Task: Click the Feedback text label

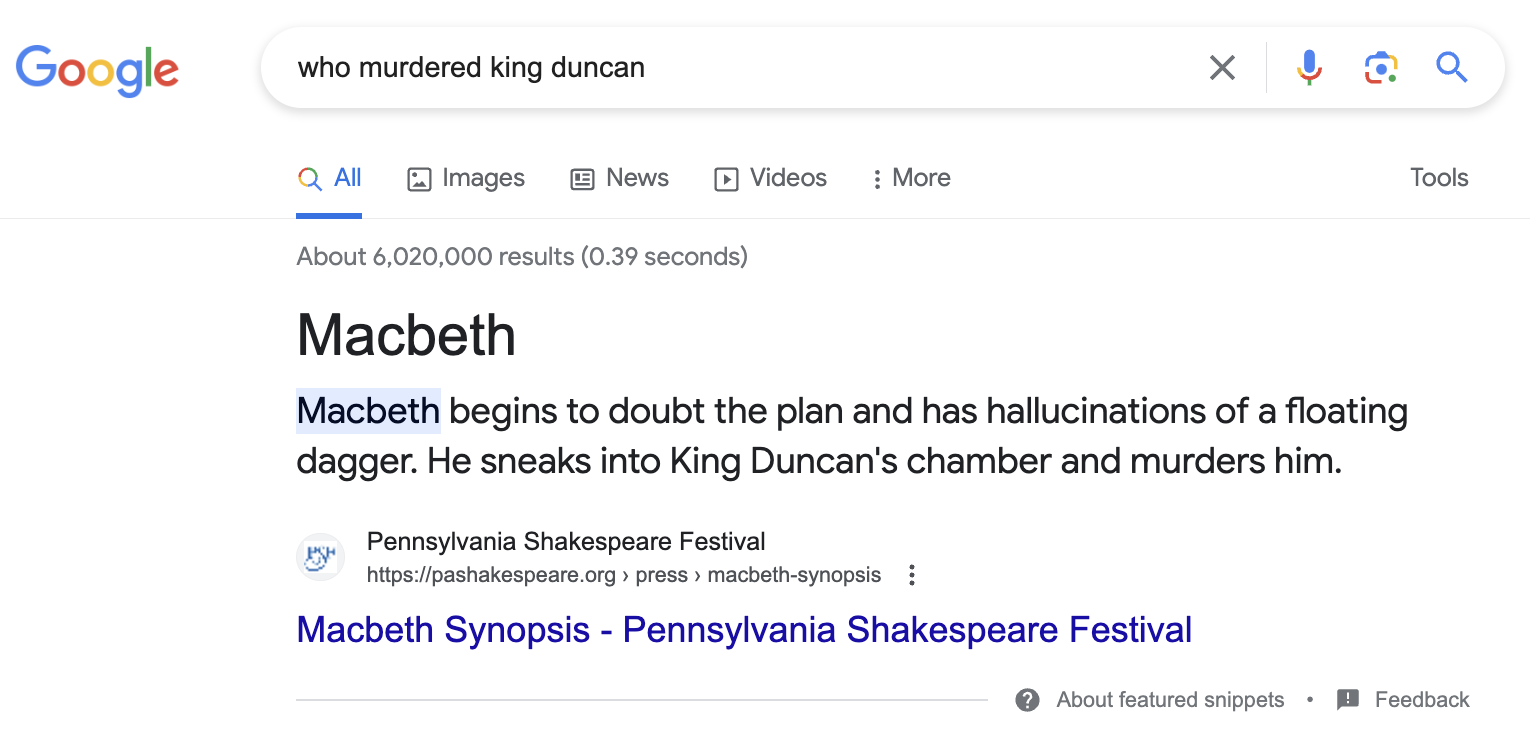Action: [x=1424, y=700]
